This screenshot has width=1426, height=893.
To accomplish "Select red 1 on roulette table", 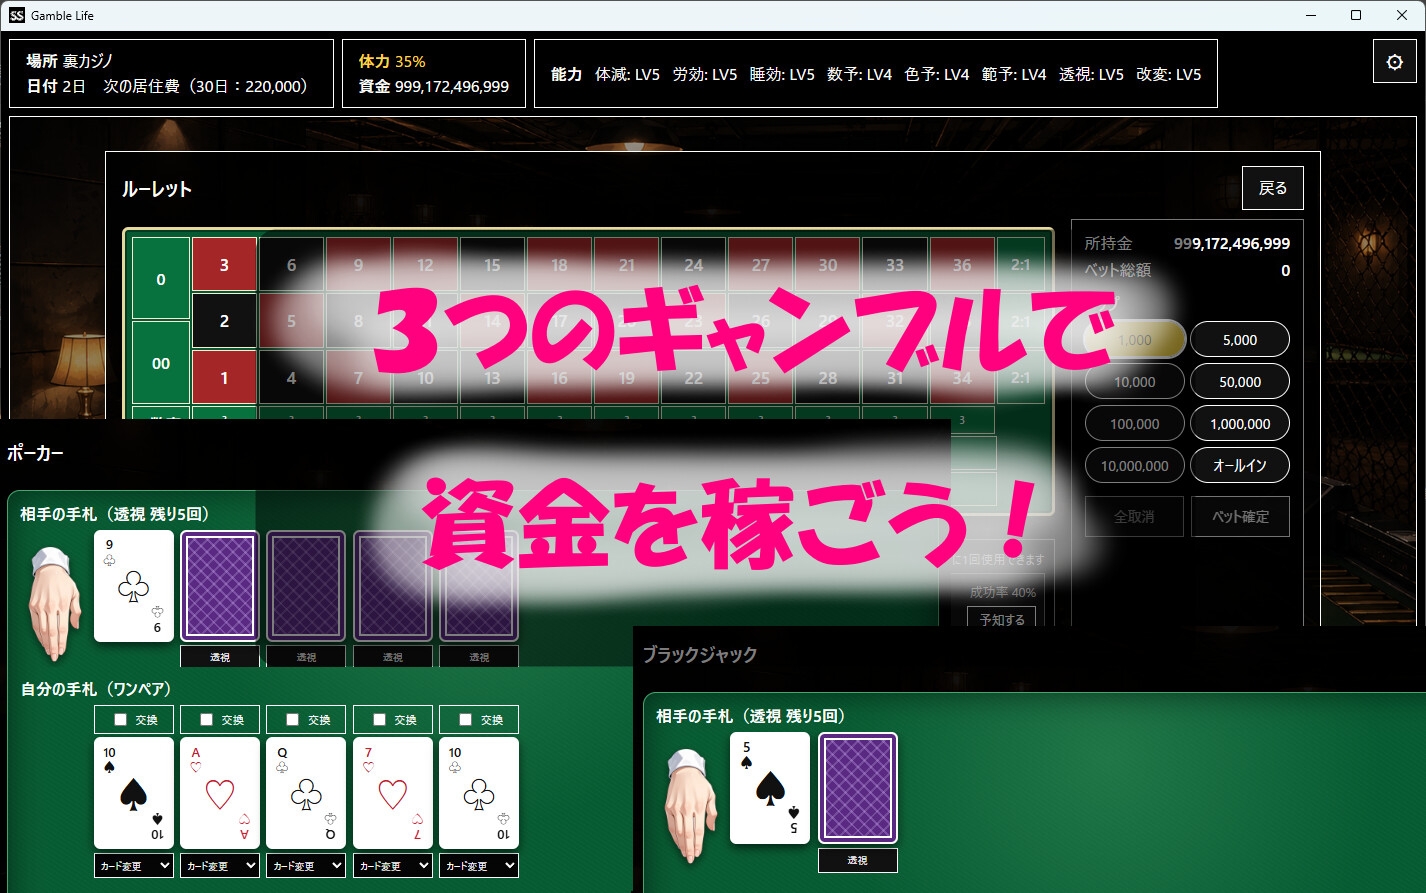I will [x=224, y=378].
